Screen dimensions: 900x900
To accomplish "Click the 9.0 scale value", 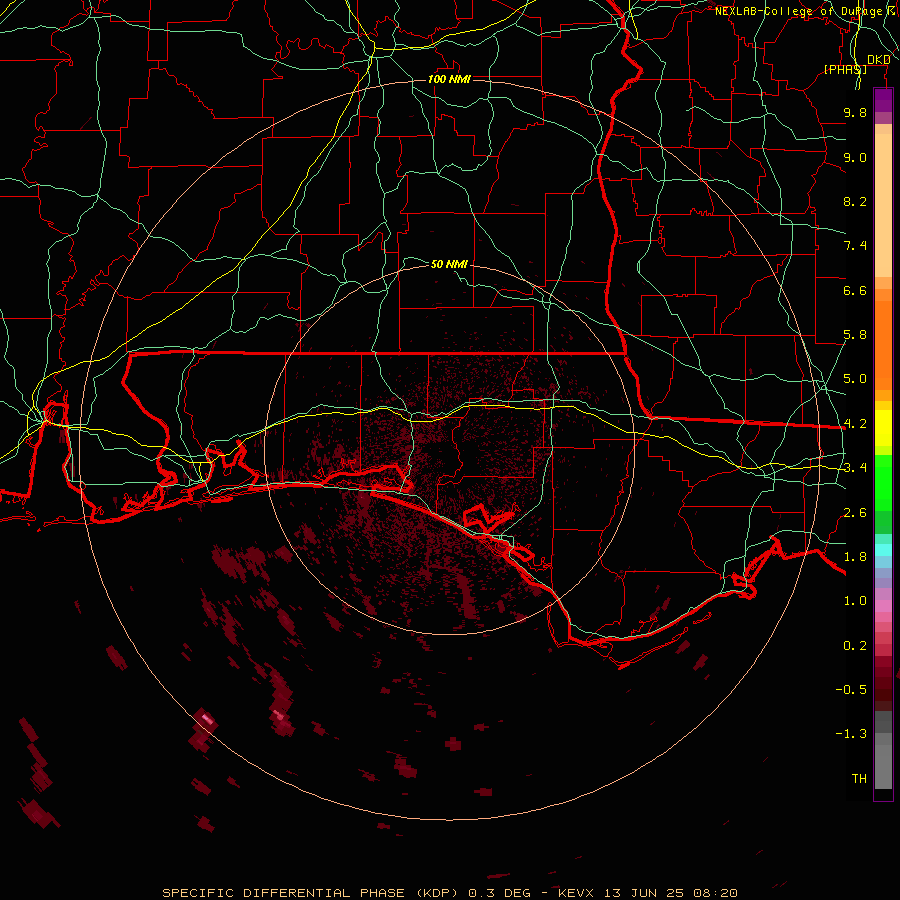I will 855,157.
